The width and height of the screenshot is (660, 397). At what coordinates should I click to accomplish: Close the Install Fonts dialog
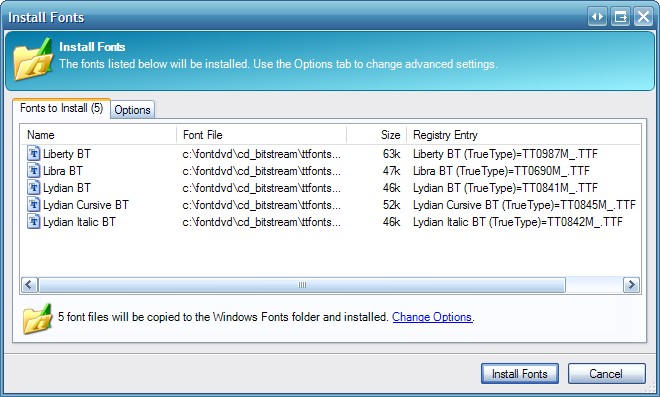coord(644,17)
